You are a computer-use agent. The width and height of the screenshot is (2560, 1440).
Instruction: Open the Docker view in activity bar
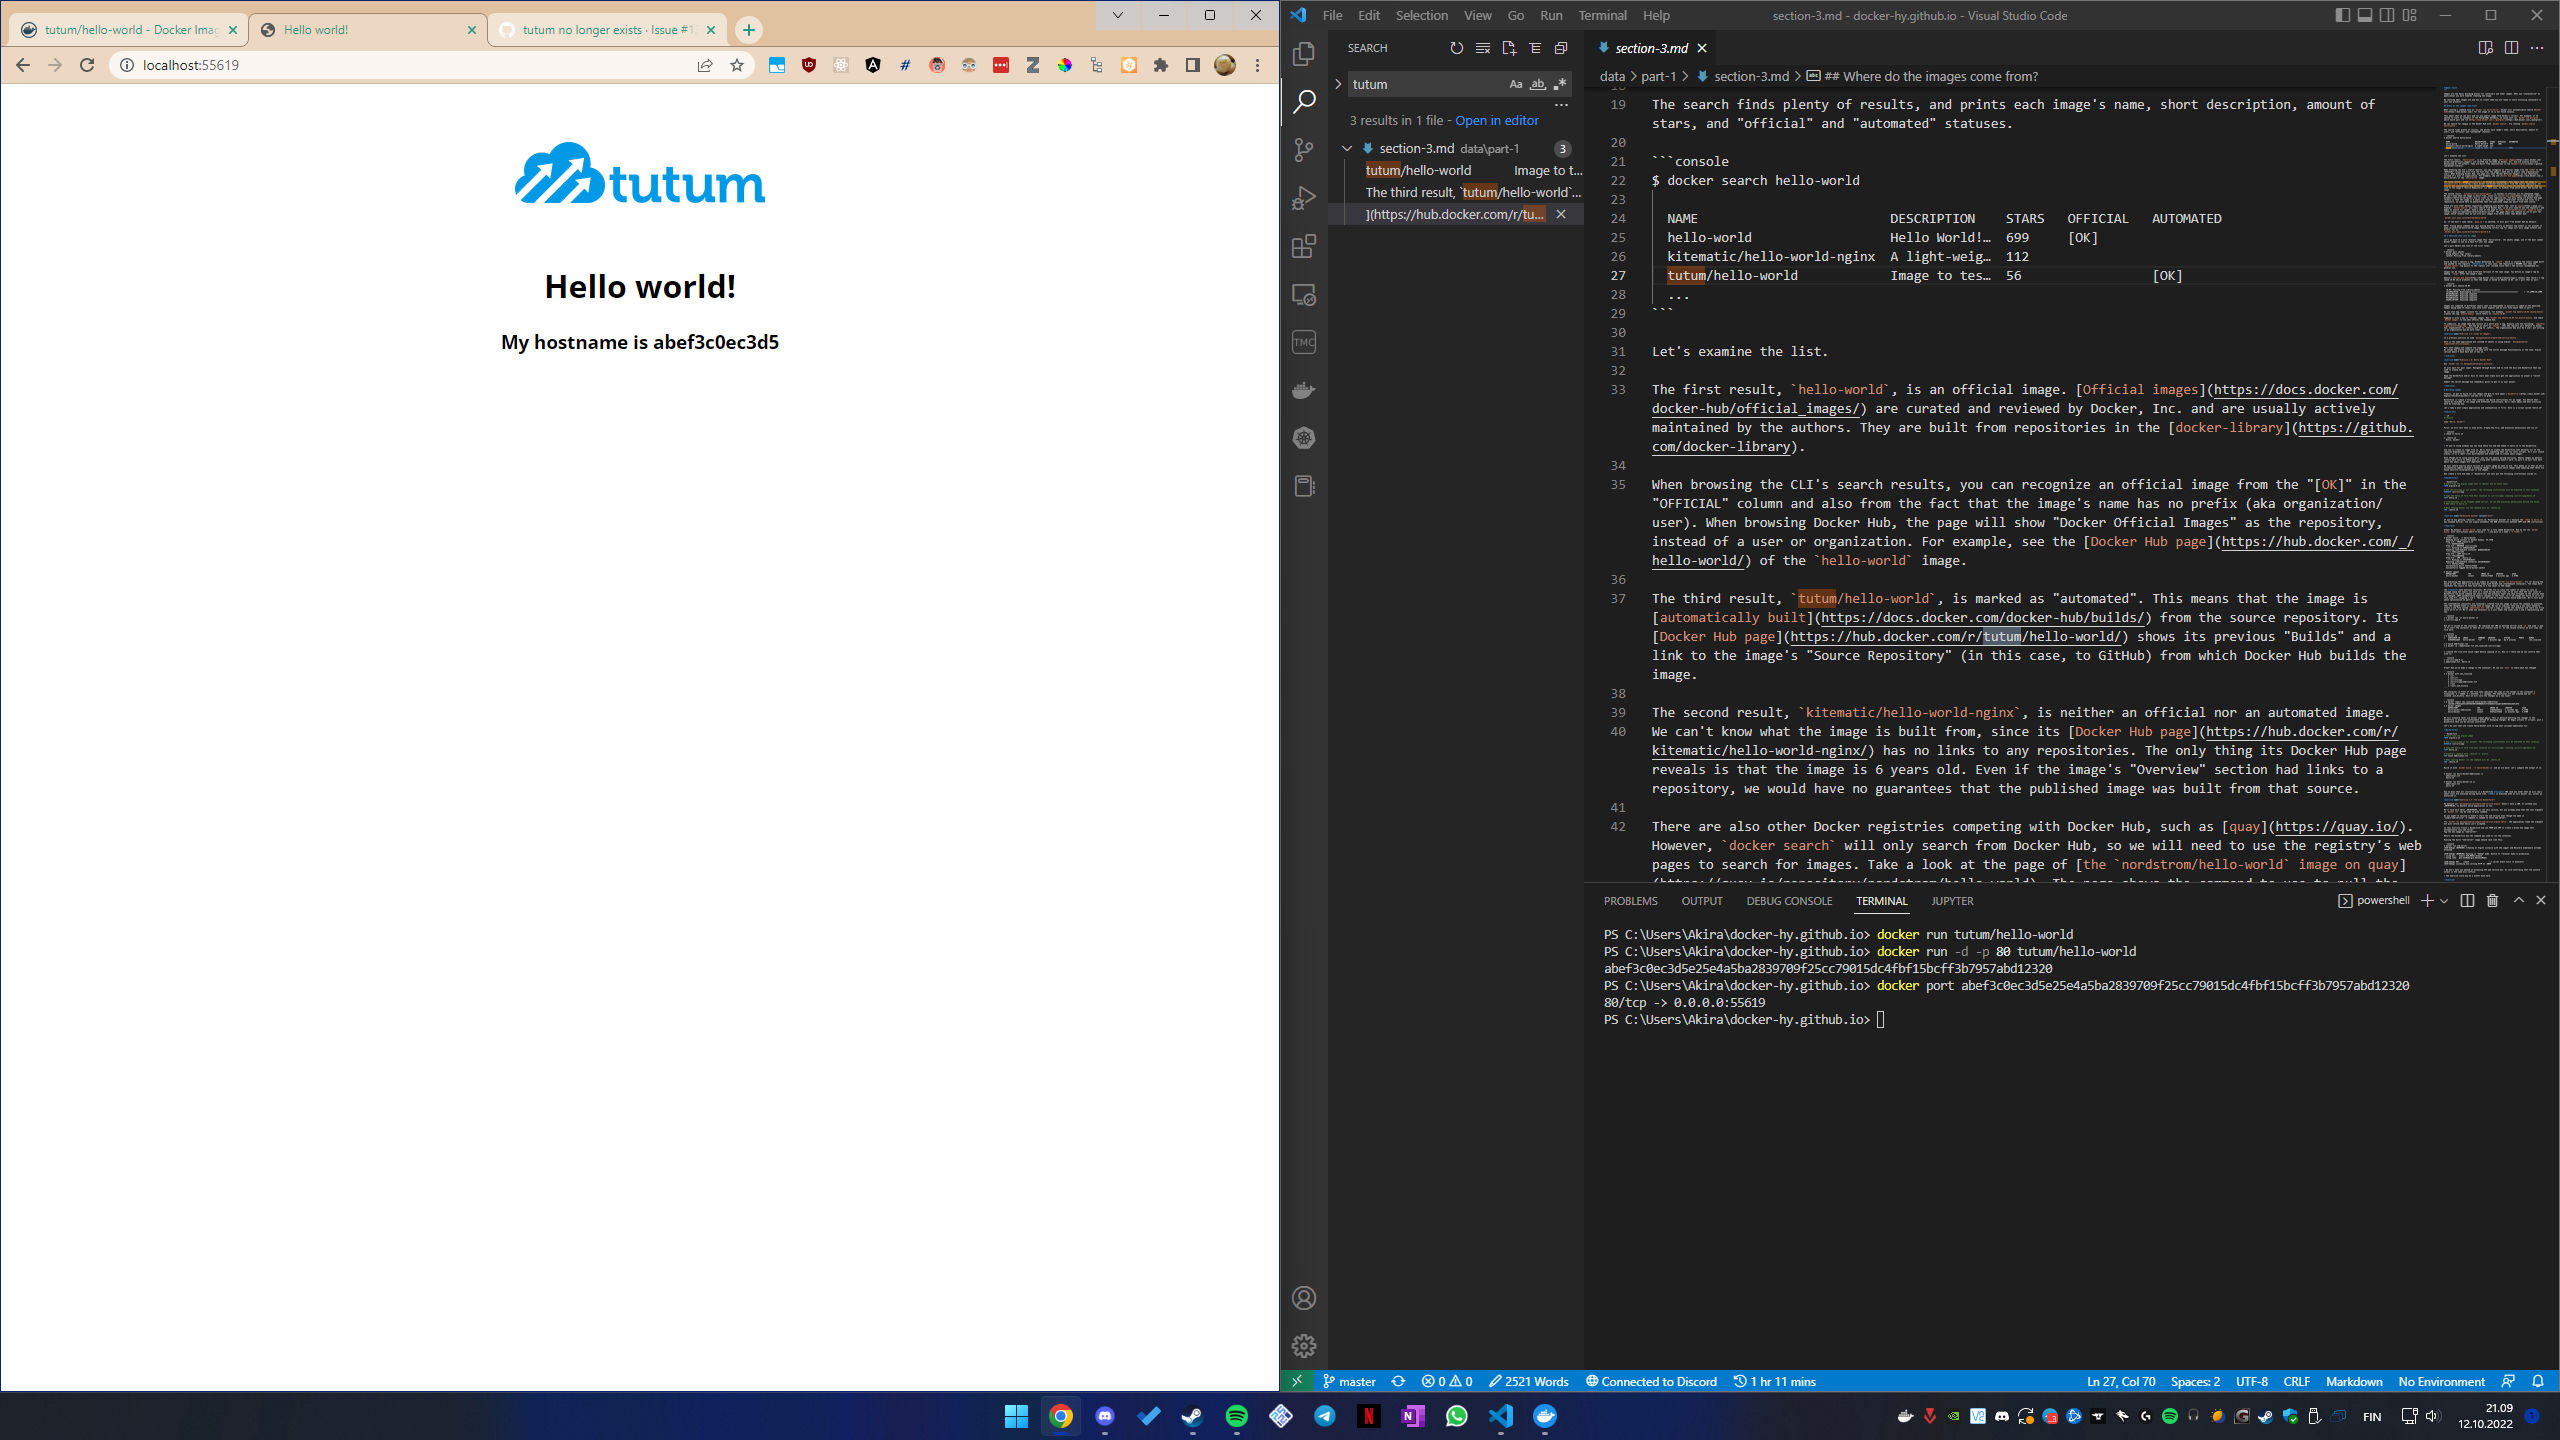click(1304, 390)
